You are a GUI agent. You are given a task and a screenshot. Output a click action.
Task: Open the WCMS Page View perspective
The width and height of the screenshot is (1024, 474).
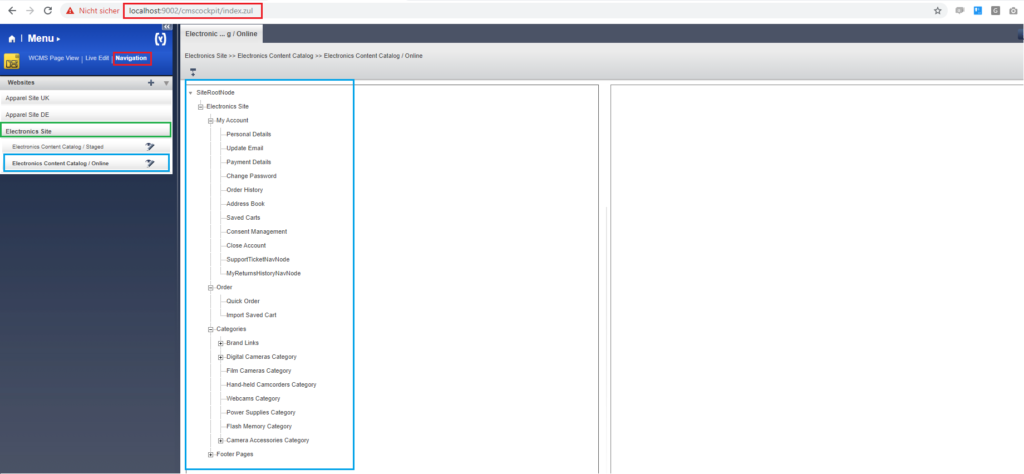(53, 58)
